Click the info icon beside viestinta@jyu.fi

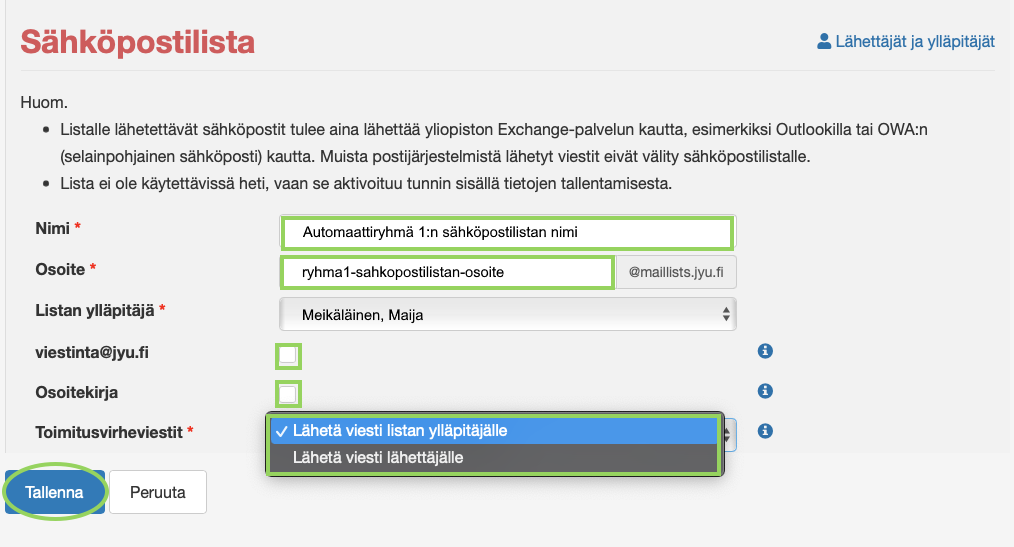766,351
